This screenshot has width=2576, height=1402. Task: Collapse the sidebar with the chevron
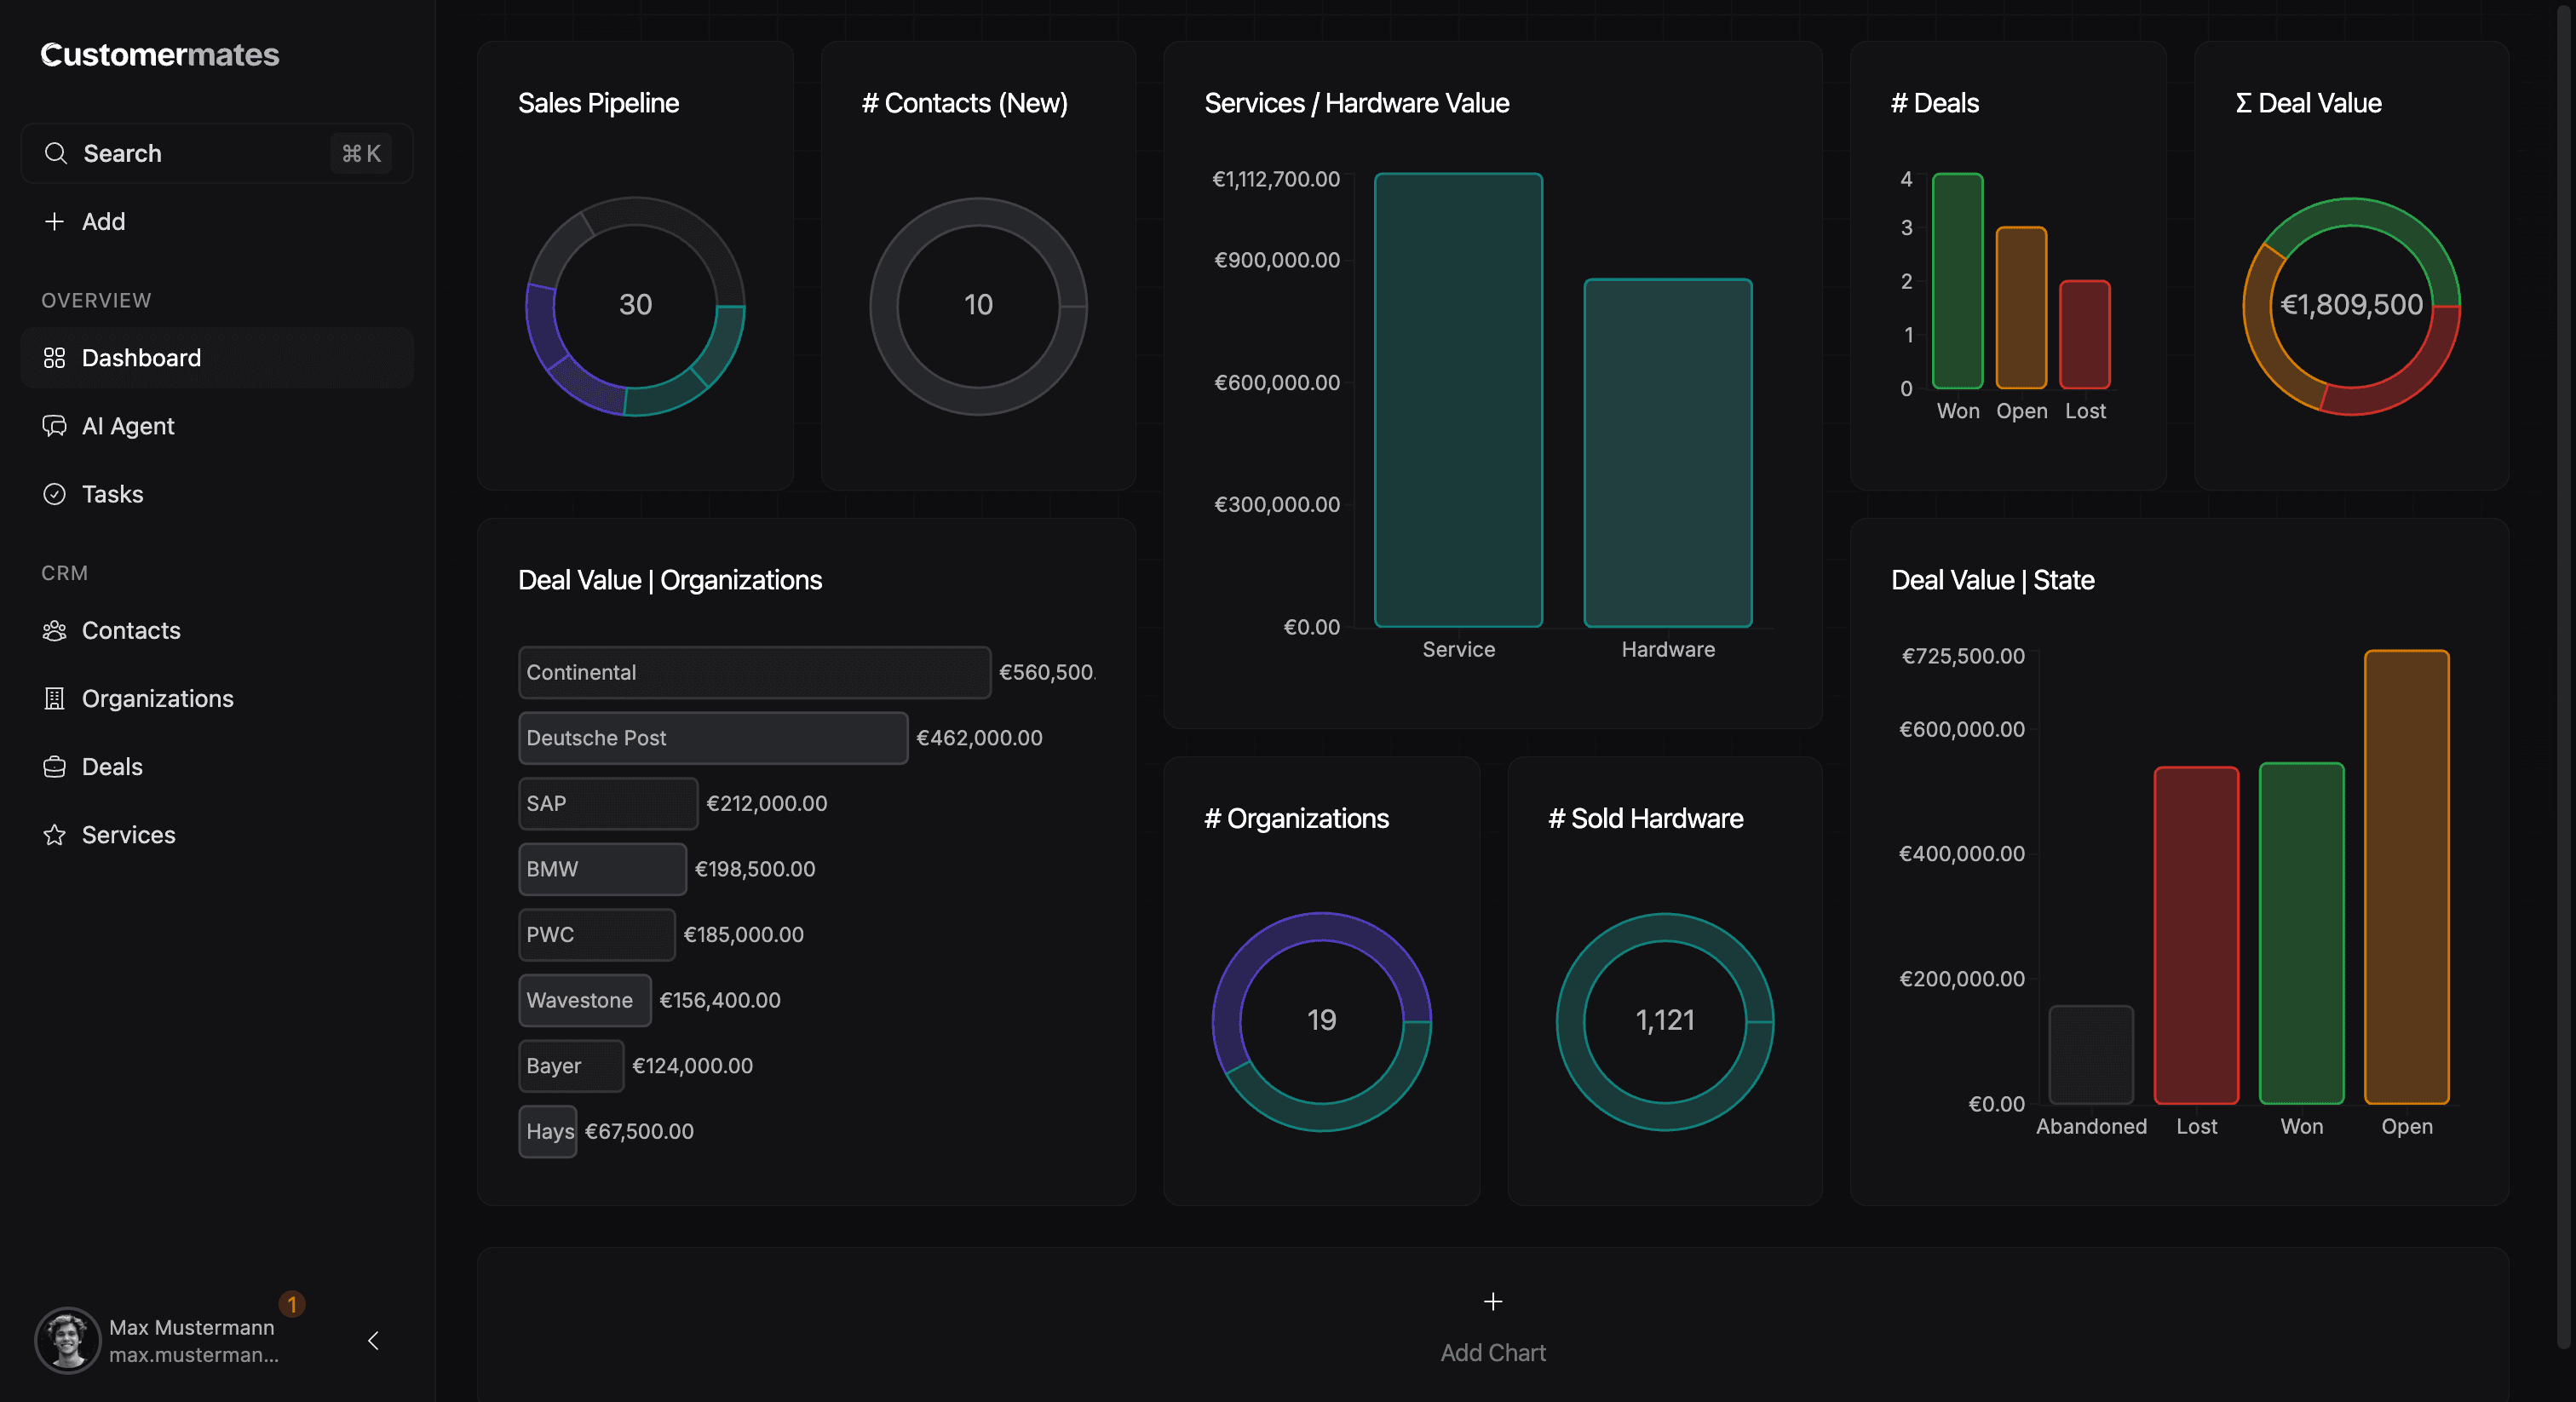tap(373, 1341)
